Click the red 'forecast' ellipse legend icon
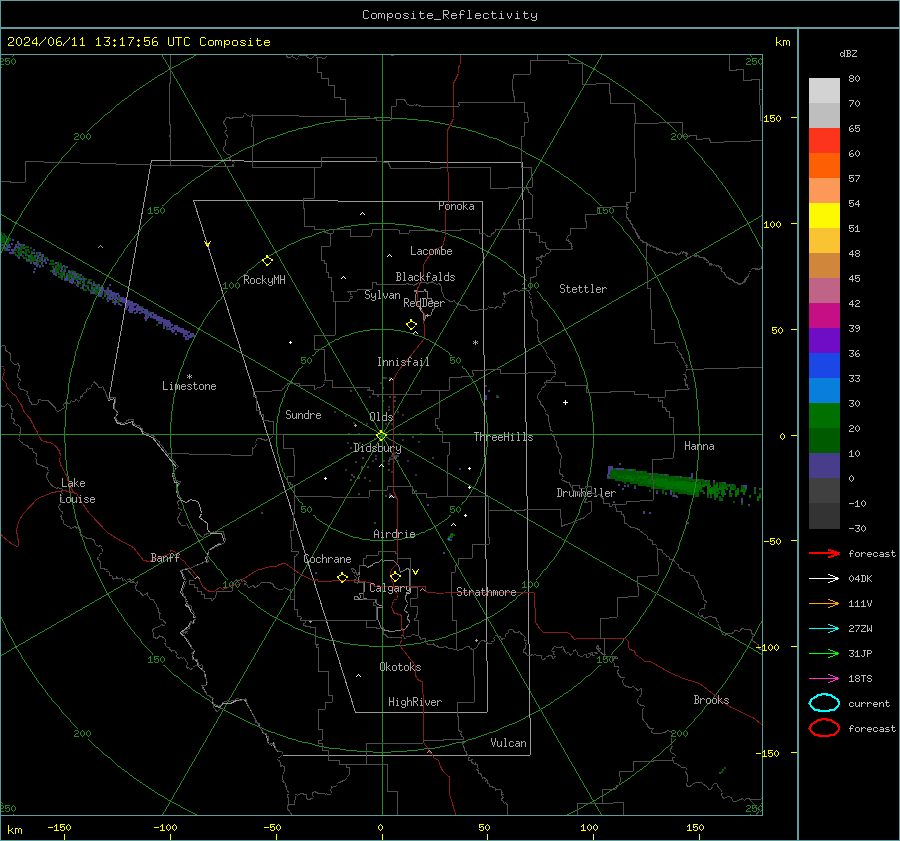 [824, 728]
